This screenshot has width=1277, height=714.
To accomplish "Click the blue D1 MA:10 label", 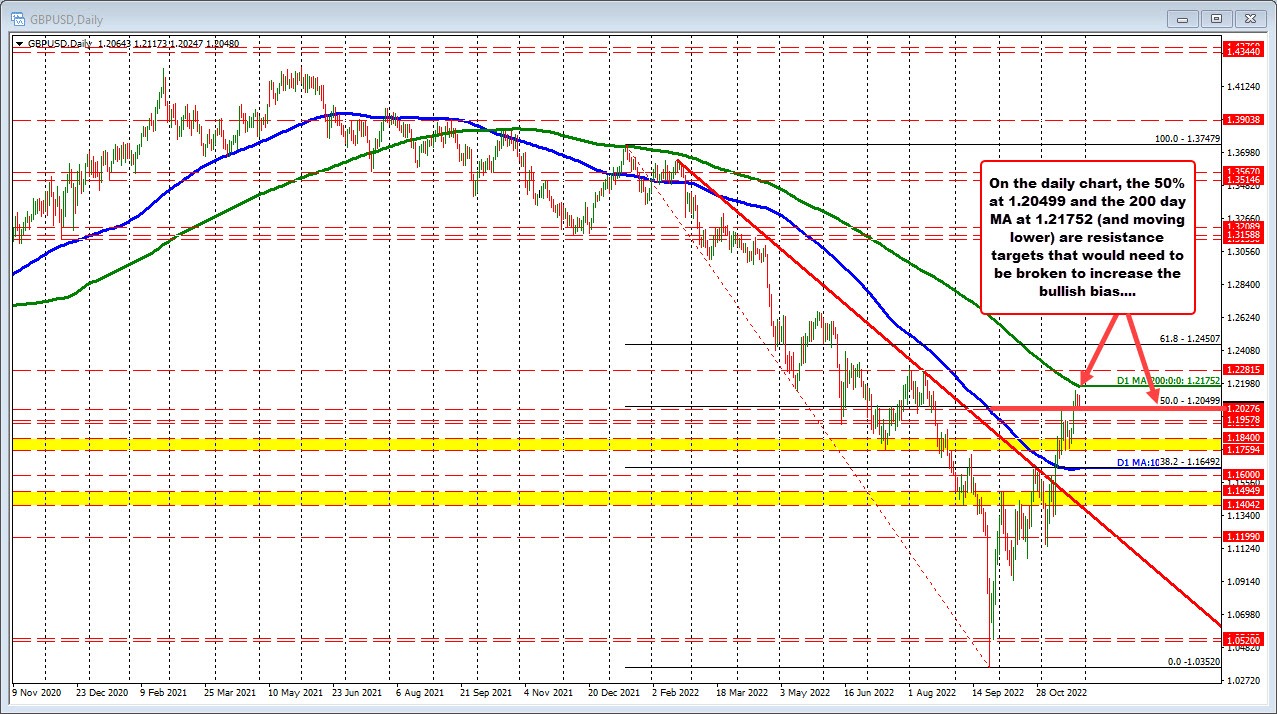I will tap(1136, 462).
